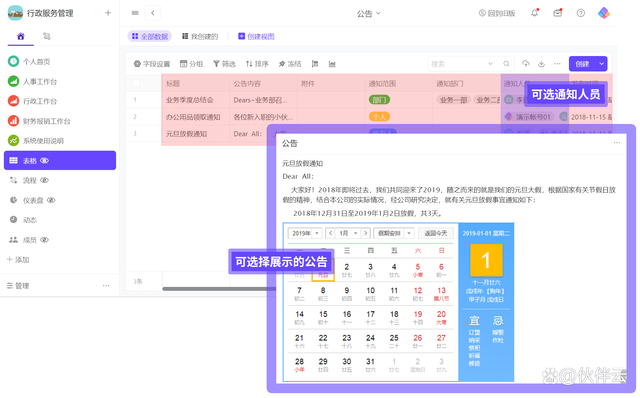Expand the 创建 button dropdown arrow
Screen dimensions: 640x398
pos(601,64)
